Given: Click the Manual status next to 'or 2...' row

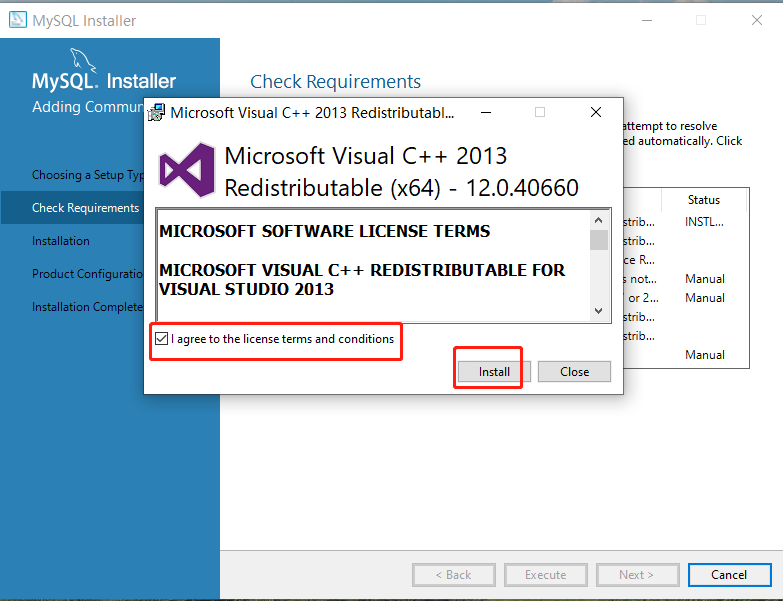Looking at the screenshot, I should 705,298.
